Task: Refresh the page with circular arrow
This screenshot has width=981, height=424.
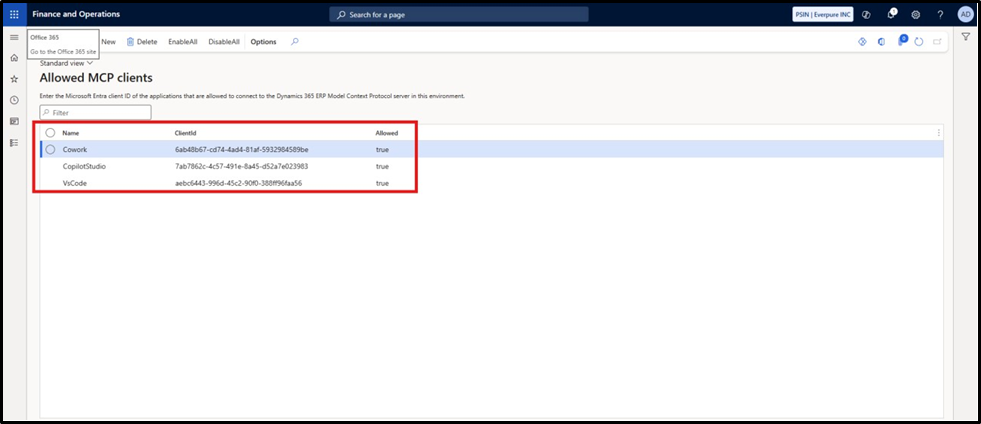Action: pyautogui.click(x=918, y=42)
